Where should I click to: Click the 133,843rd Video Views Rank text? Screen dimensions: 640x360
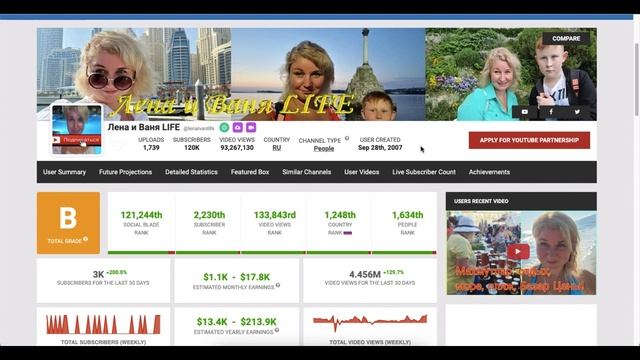point(275,215)
